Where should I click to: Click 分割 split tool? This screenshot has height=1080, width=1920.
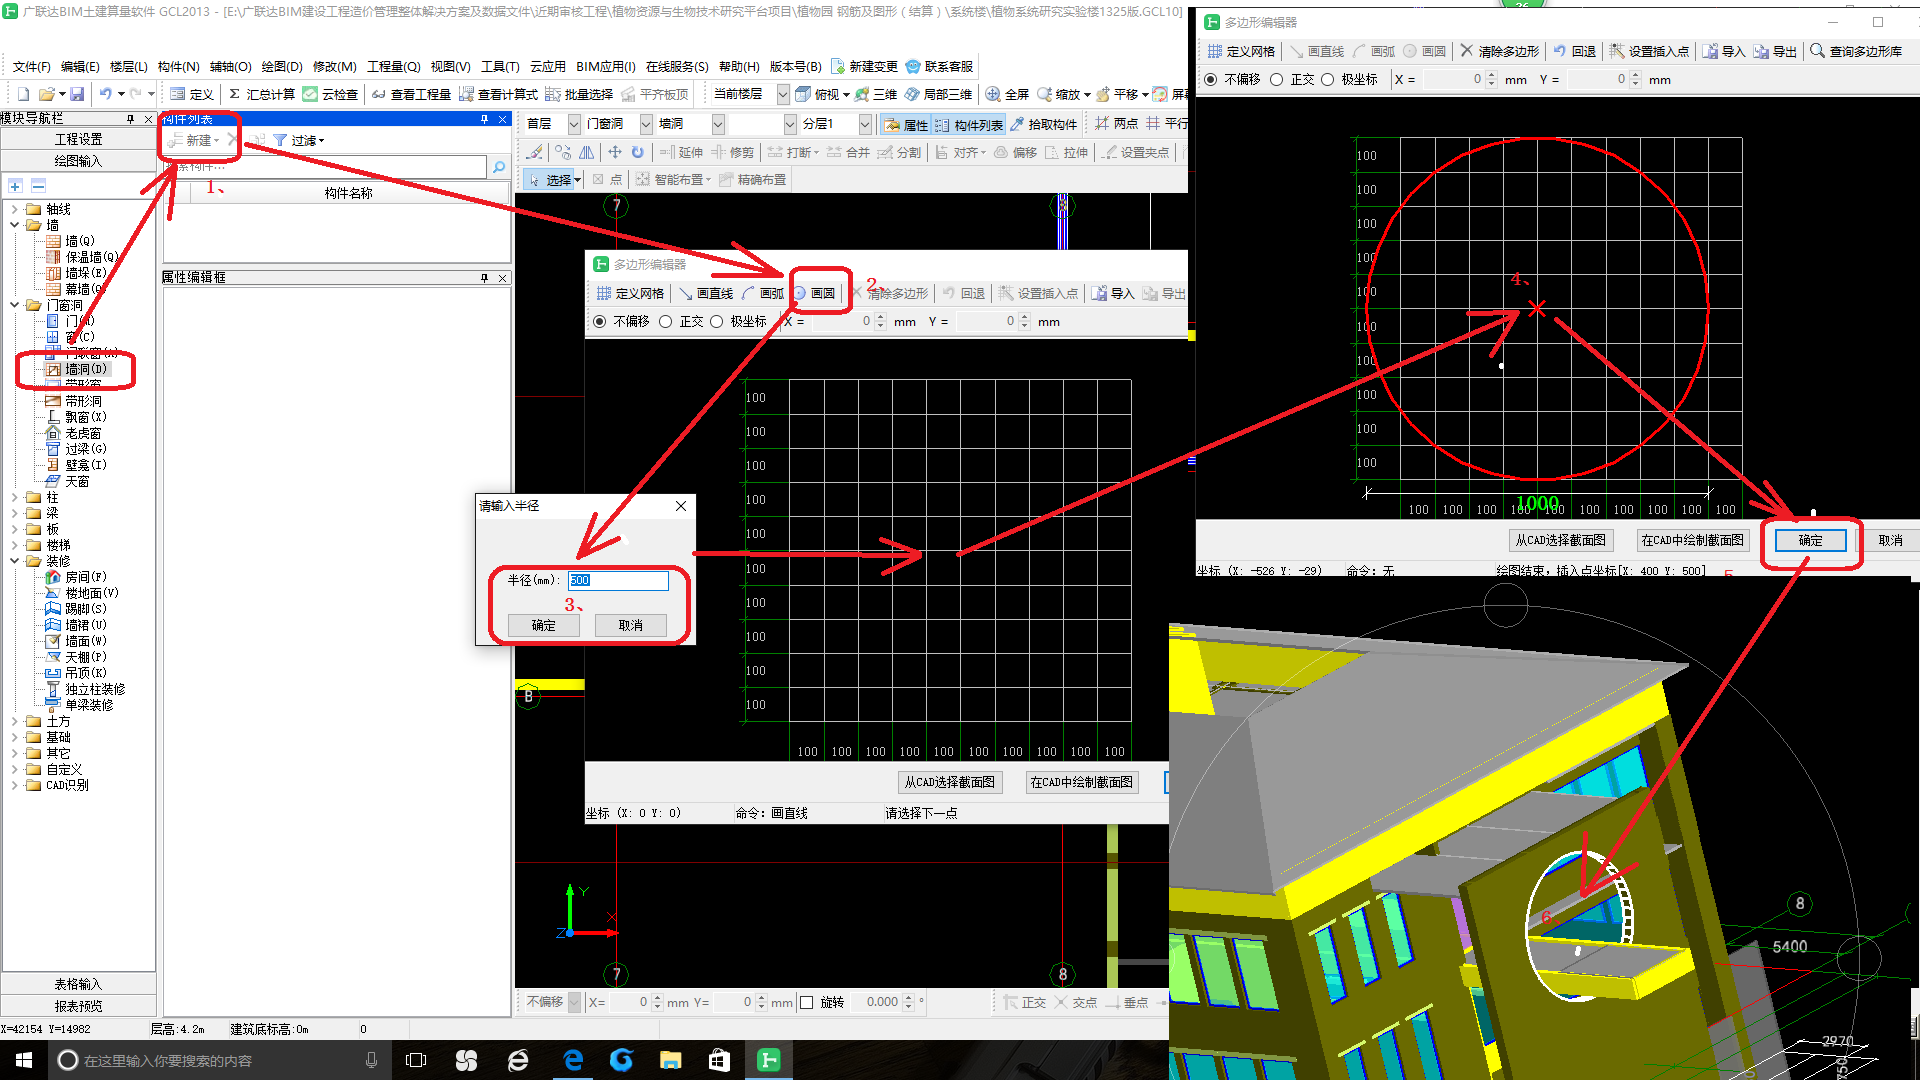(x=900, y=152)
